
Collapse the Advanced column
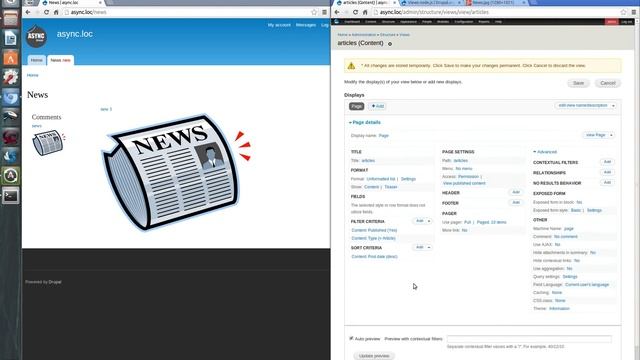[545, 152]
